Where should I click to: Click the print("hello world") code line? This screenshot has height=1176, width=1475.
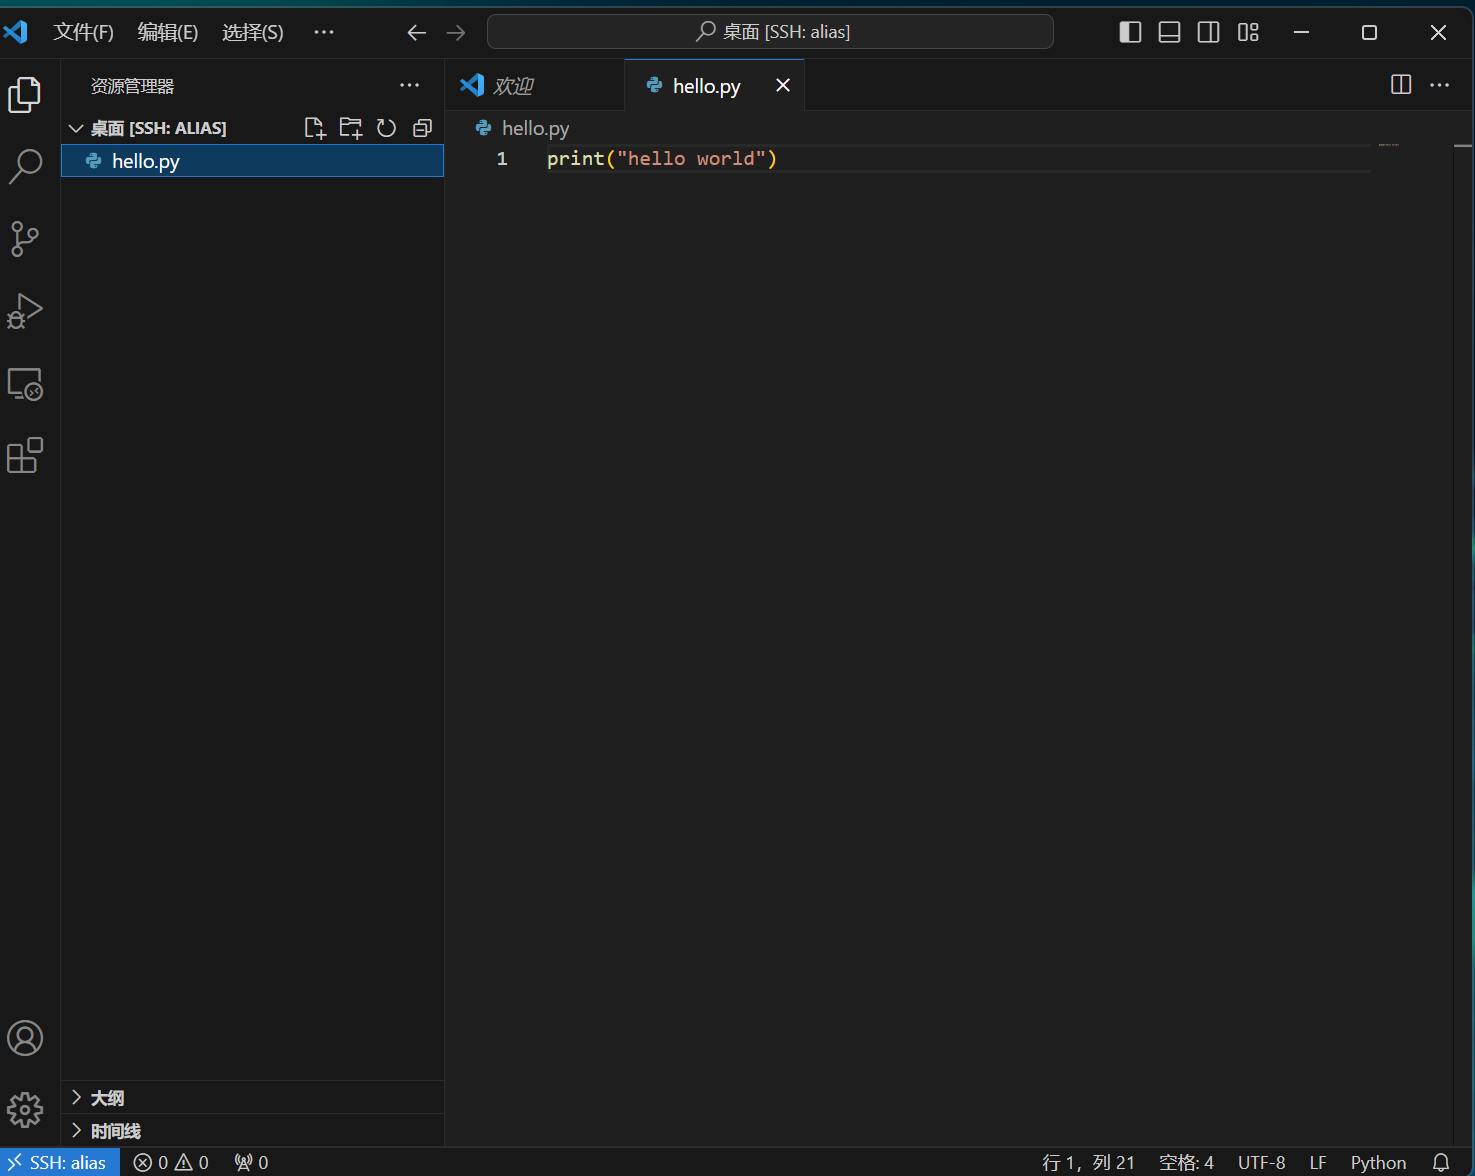click(x=661, y=159)
